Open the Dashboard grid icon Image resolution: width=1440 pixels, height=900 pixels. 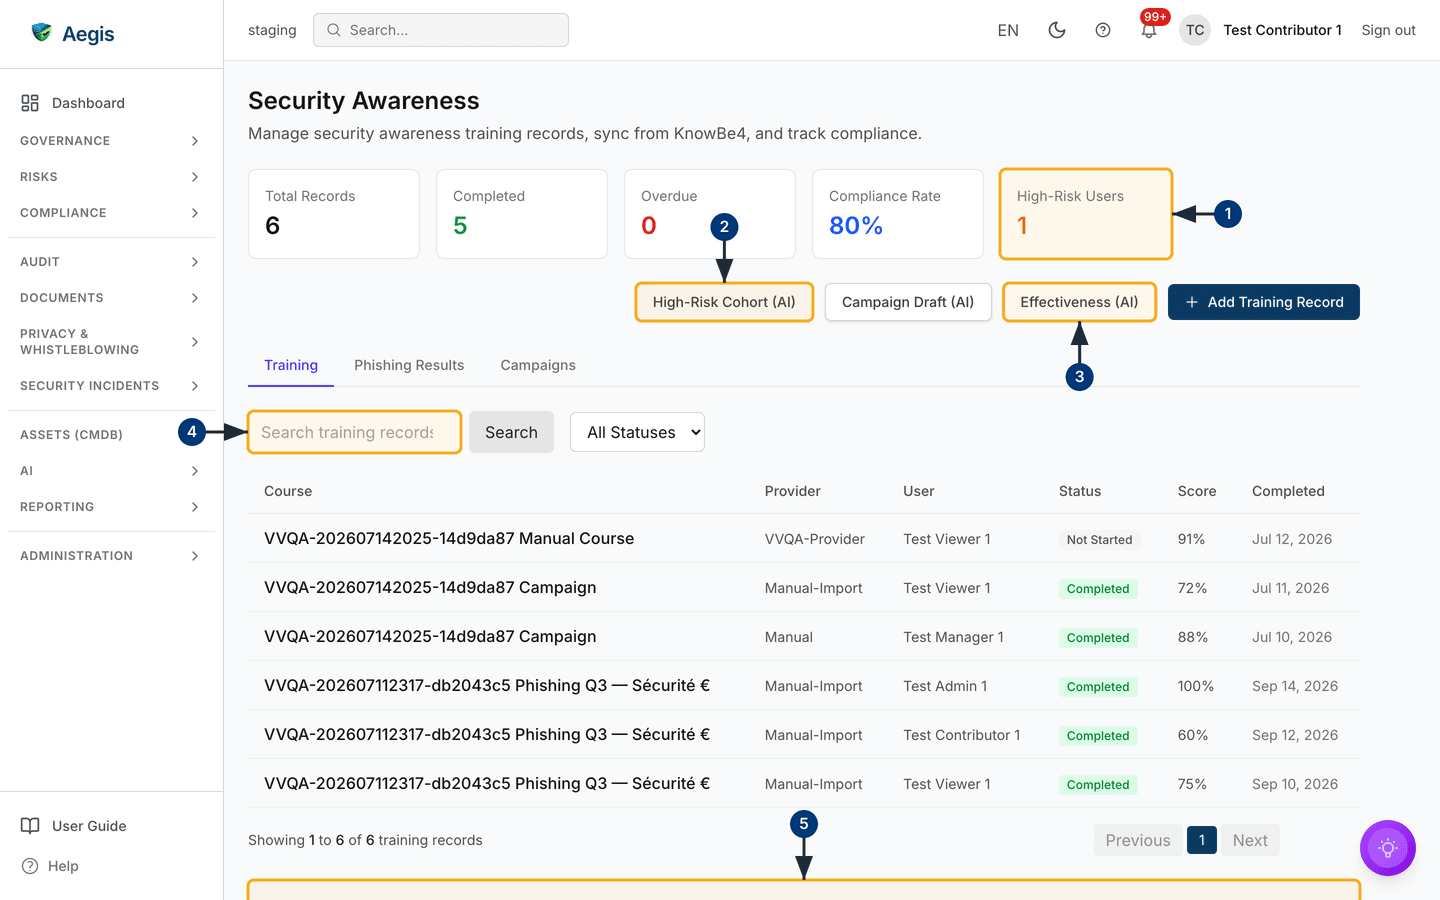point(30,103)
